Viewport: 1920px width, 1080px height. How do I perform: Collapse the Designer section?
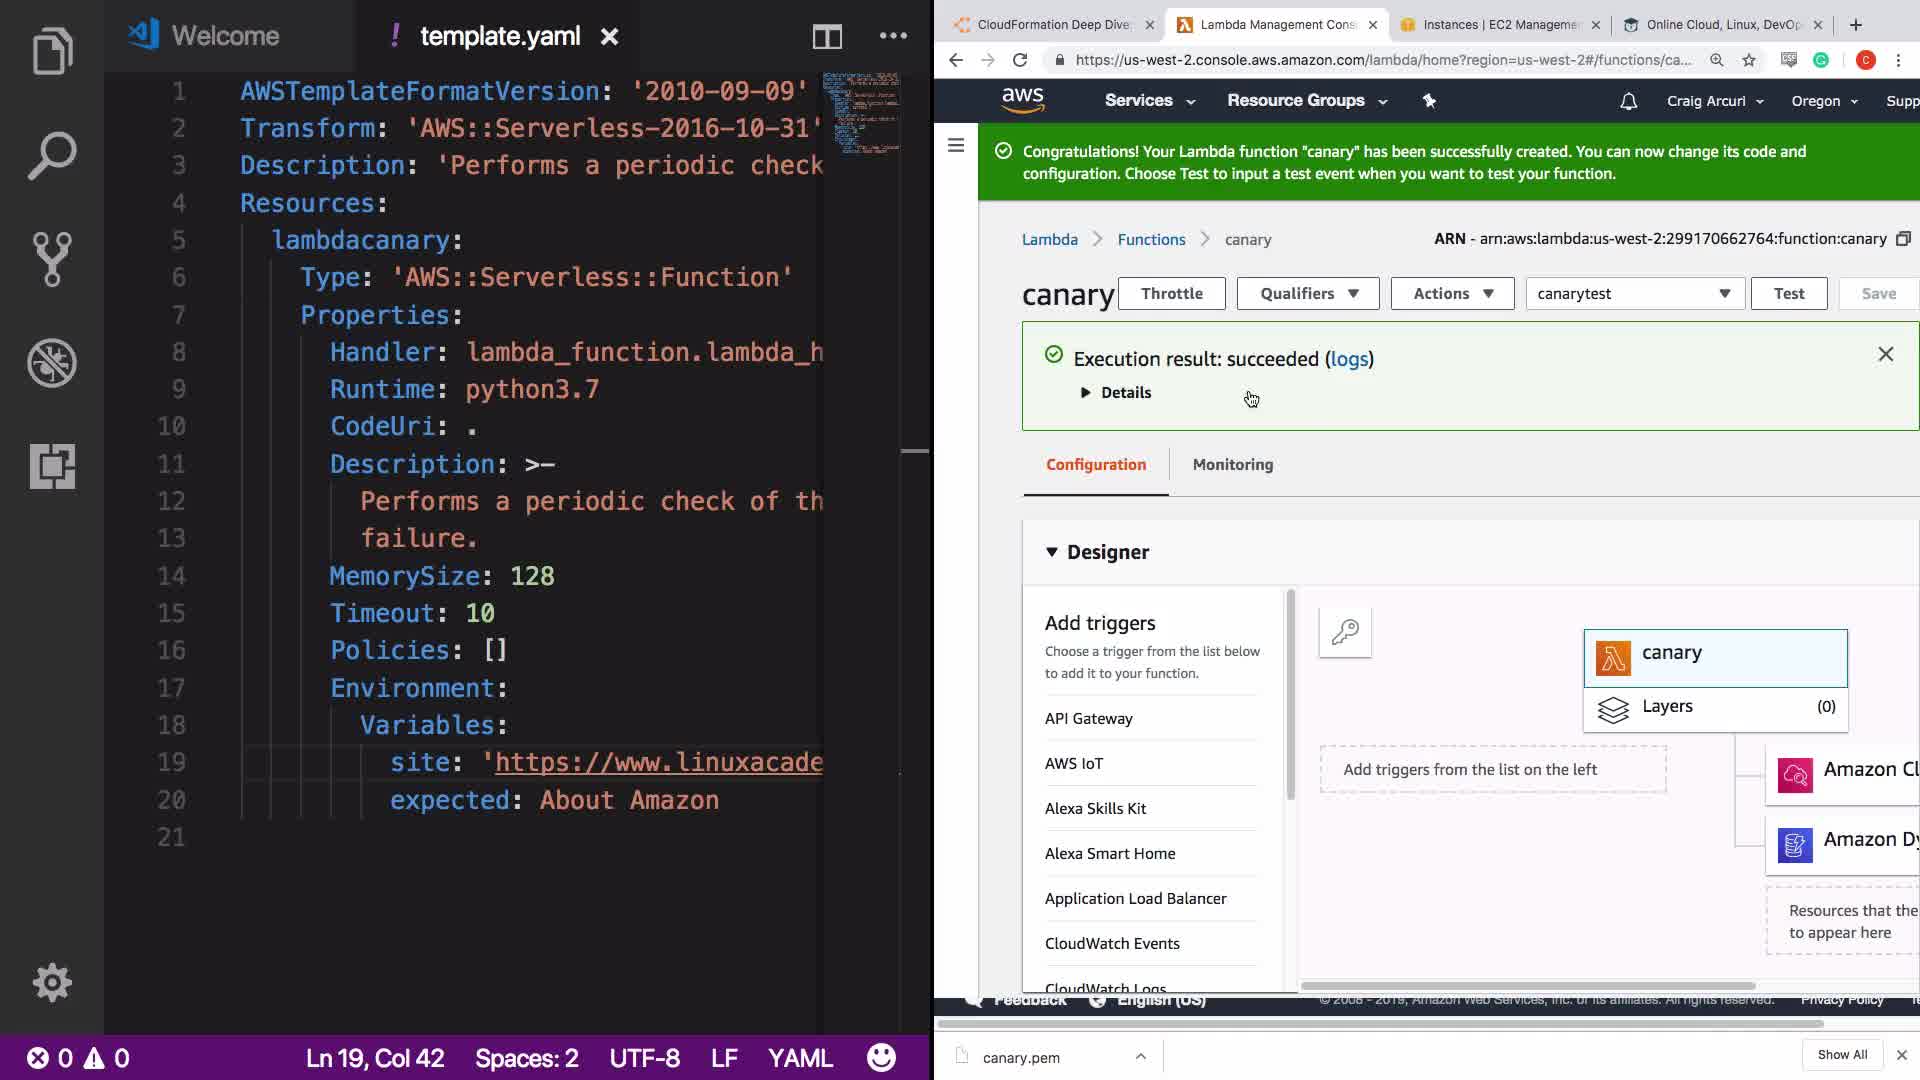pyautogui.click(x=1051, y=552)
